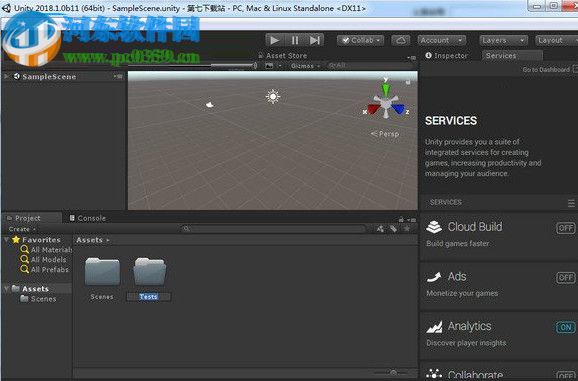Switch to the Services tab

pyautogui.click(x=512, y=56)
